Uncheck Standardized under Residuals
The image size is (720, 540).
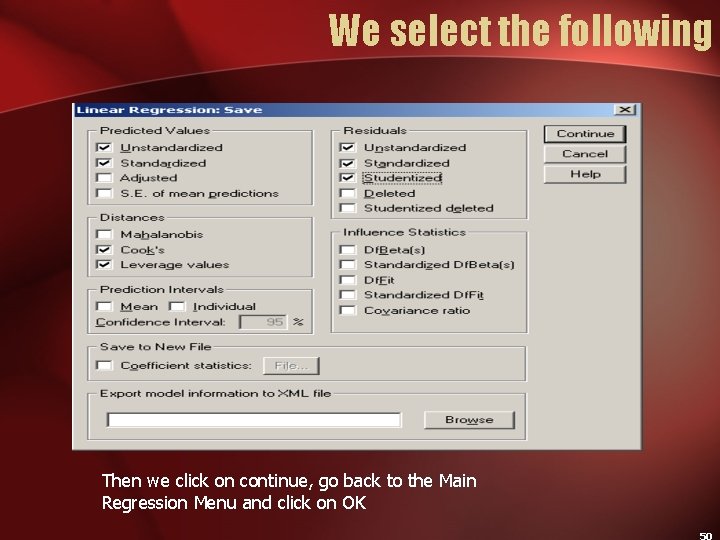(x=348, y=163)
